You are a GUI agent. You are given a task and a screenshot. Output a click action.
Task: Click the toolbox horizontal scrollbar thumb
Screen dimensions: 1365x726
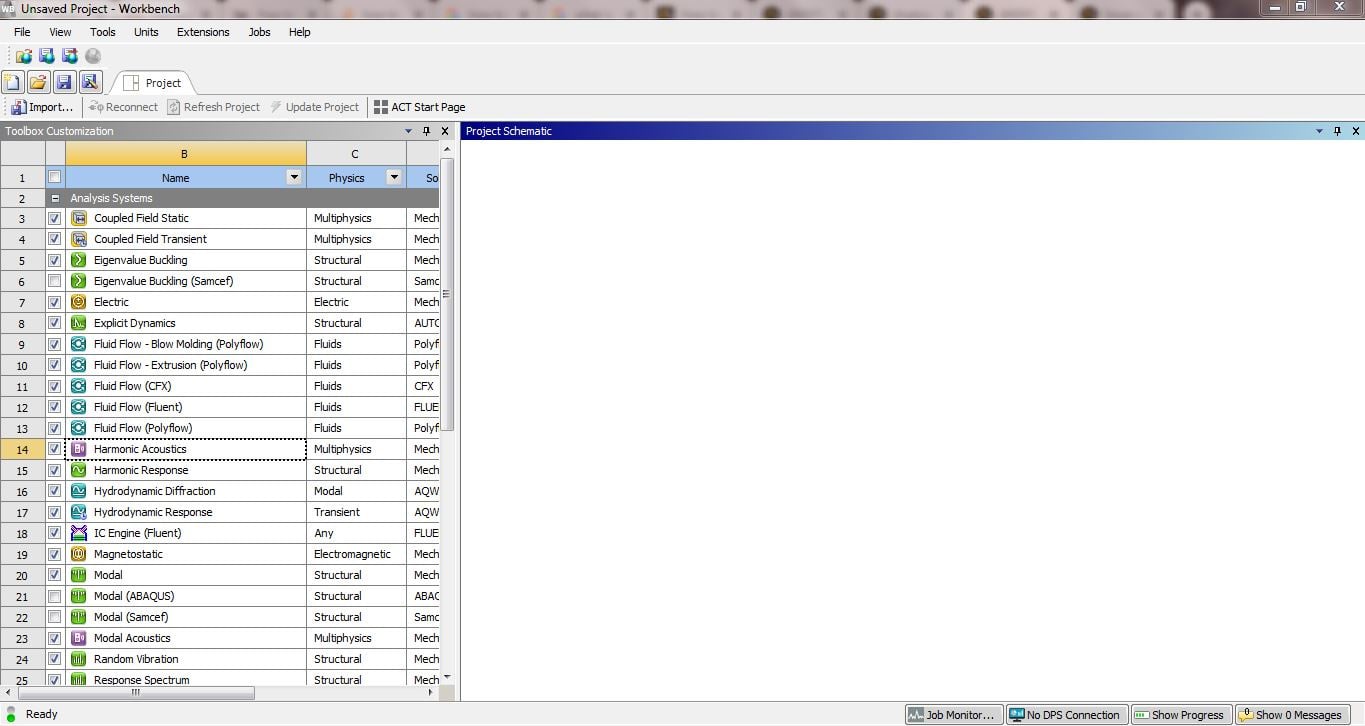coord(137,692)
